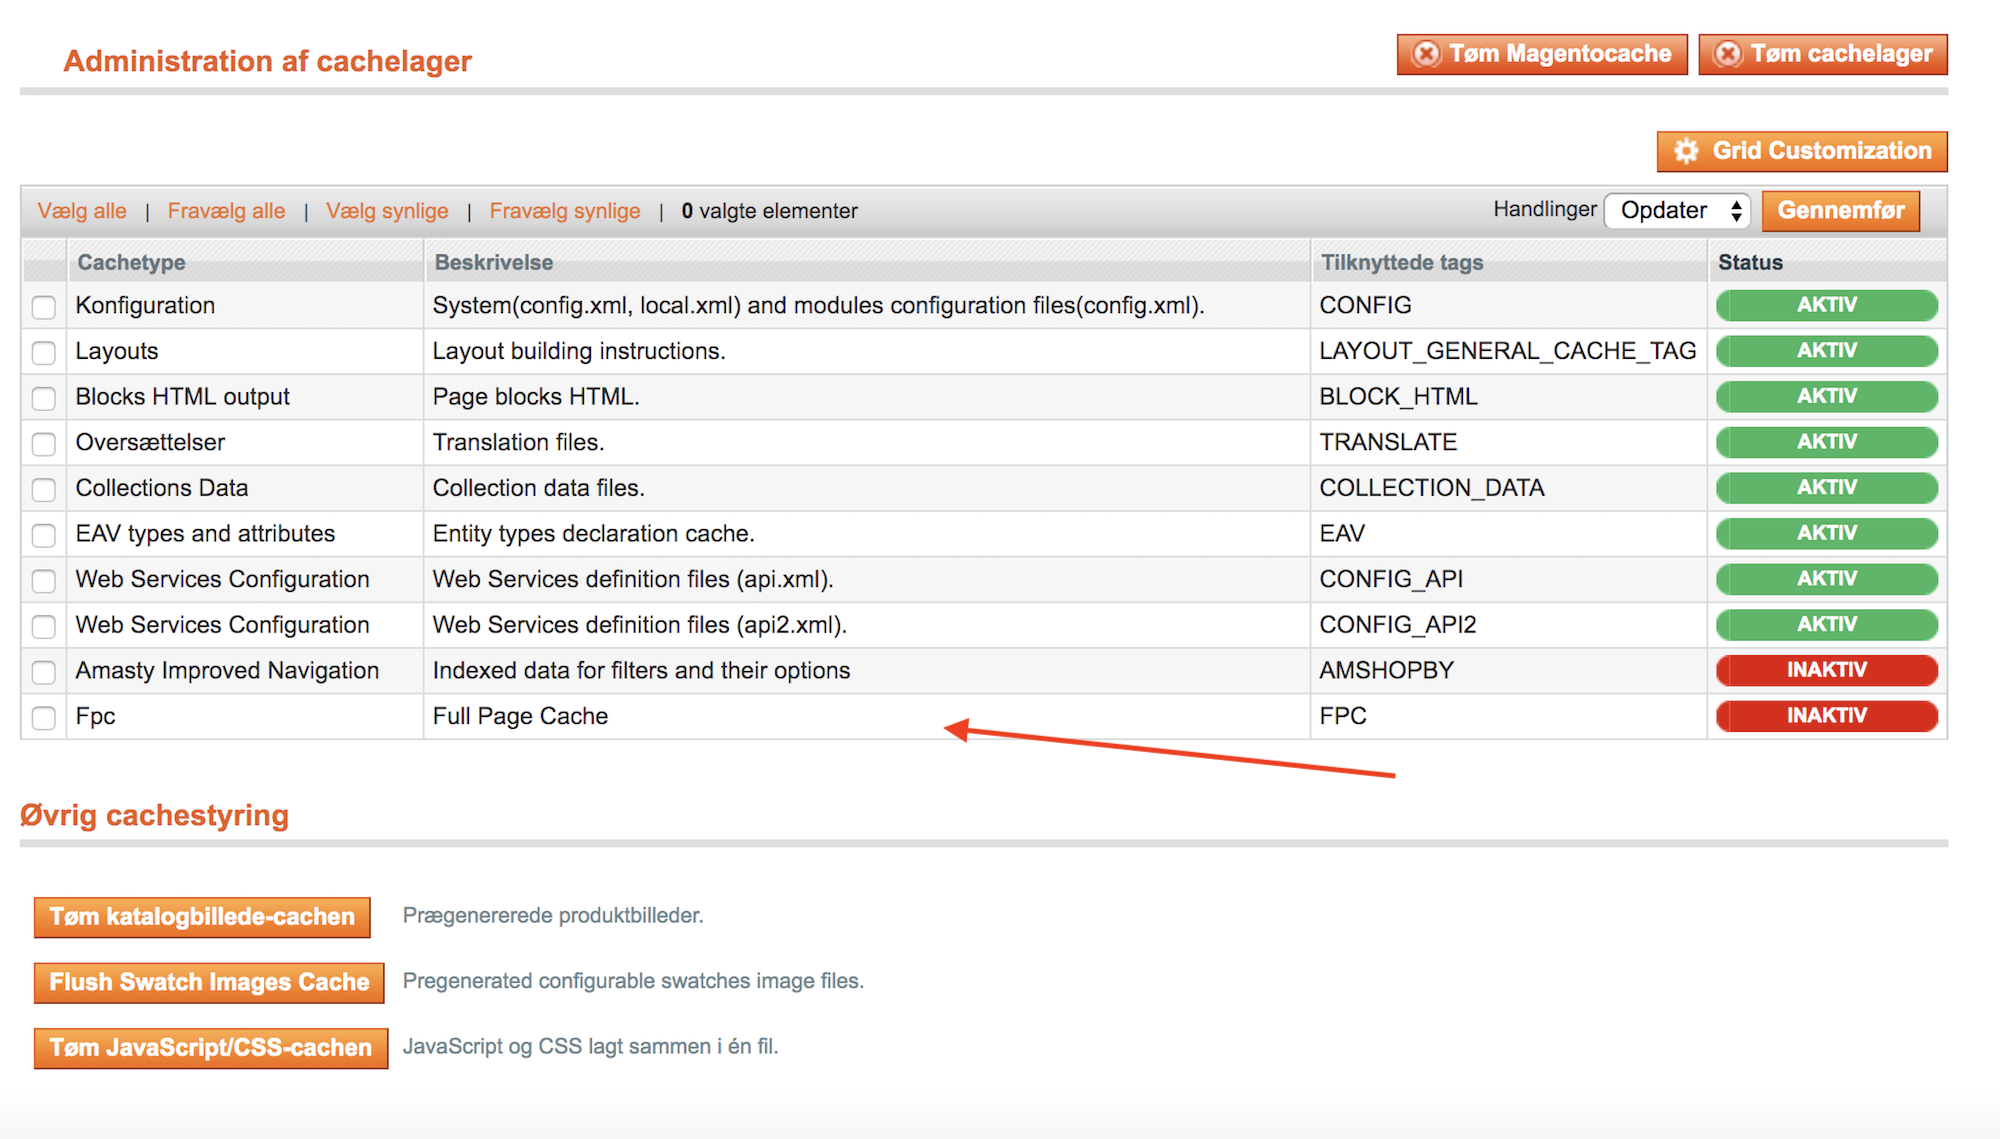Click the red INAKTIV badge for Fpc
Screen dimensions: 2000x1139
1826,716
